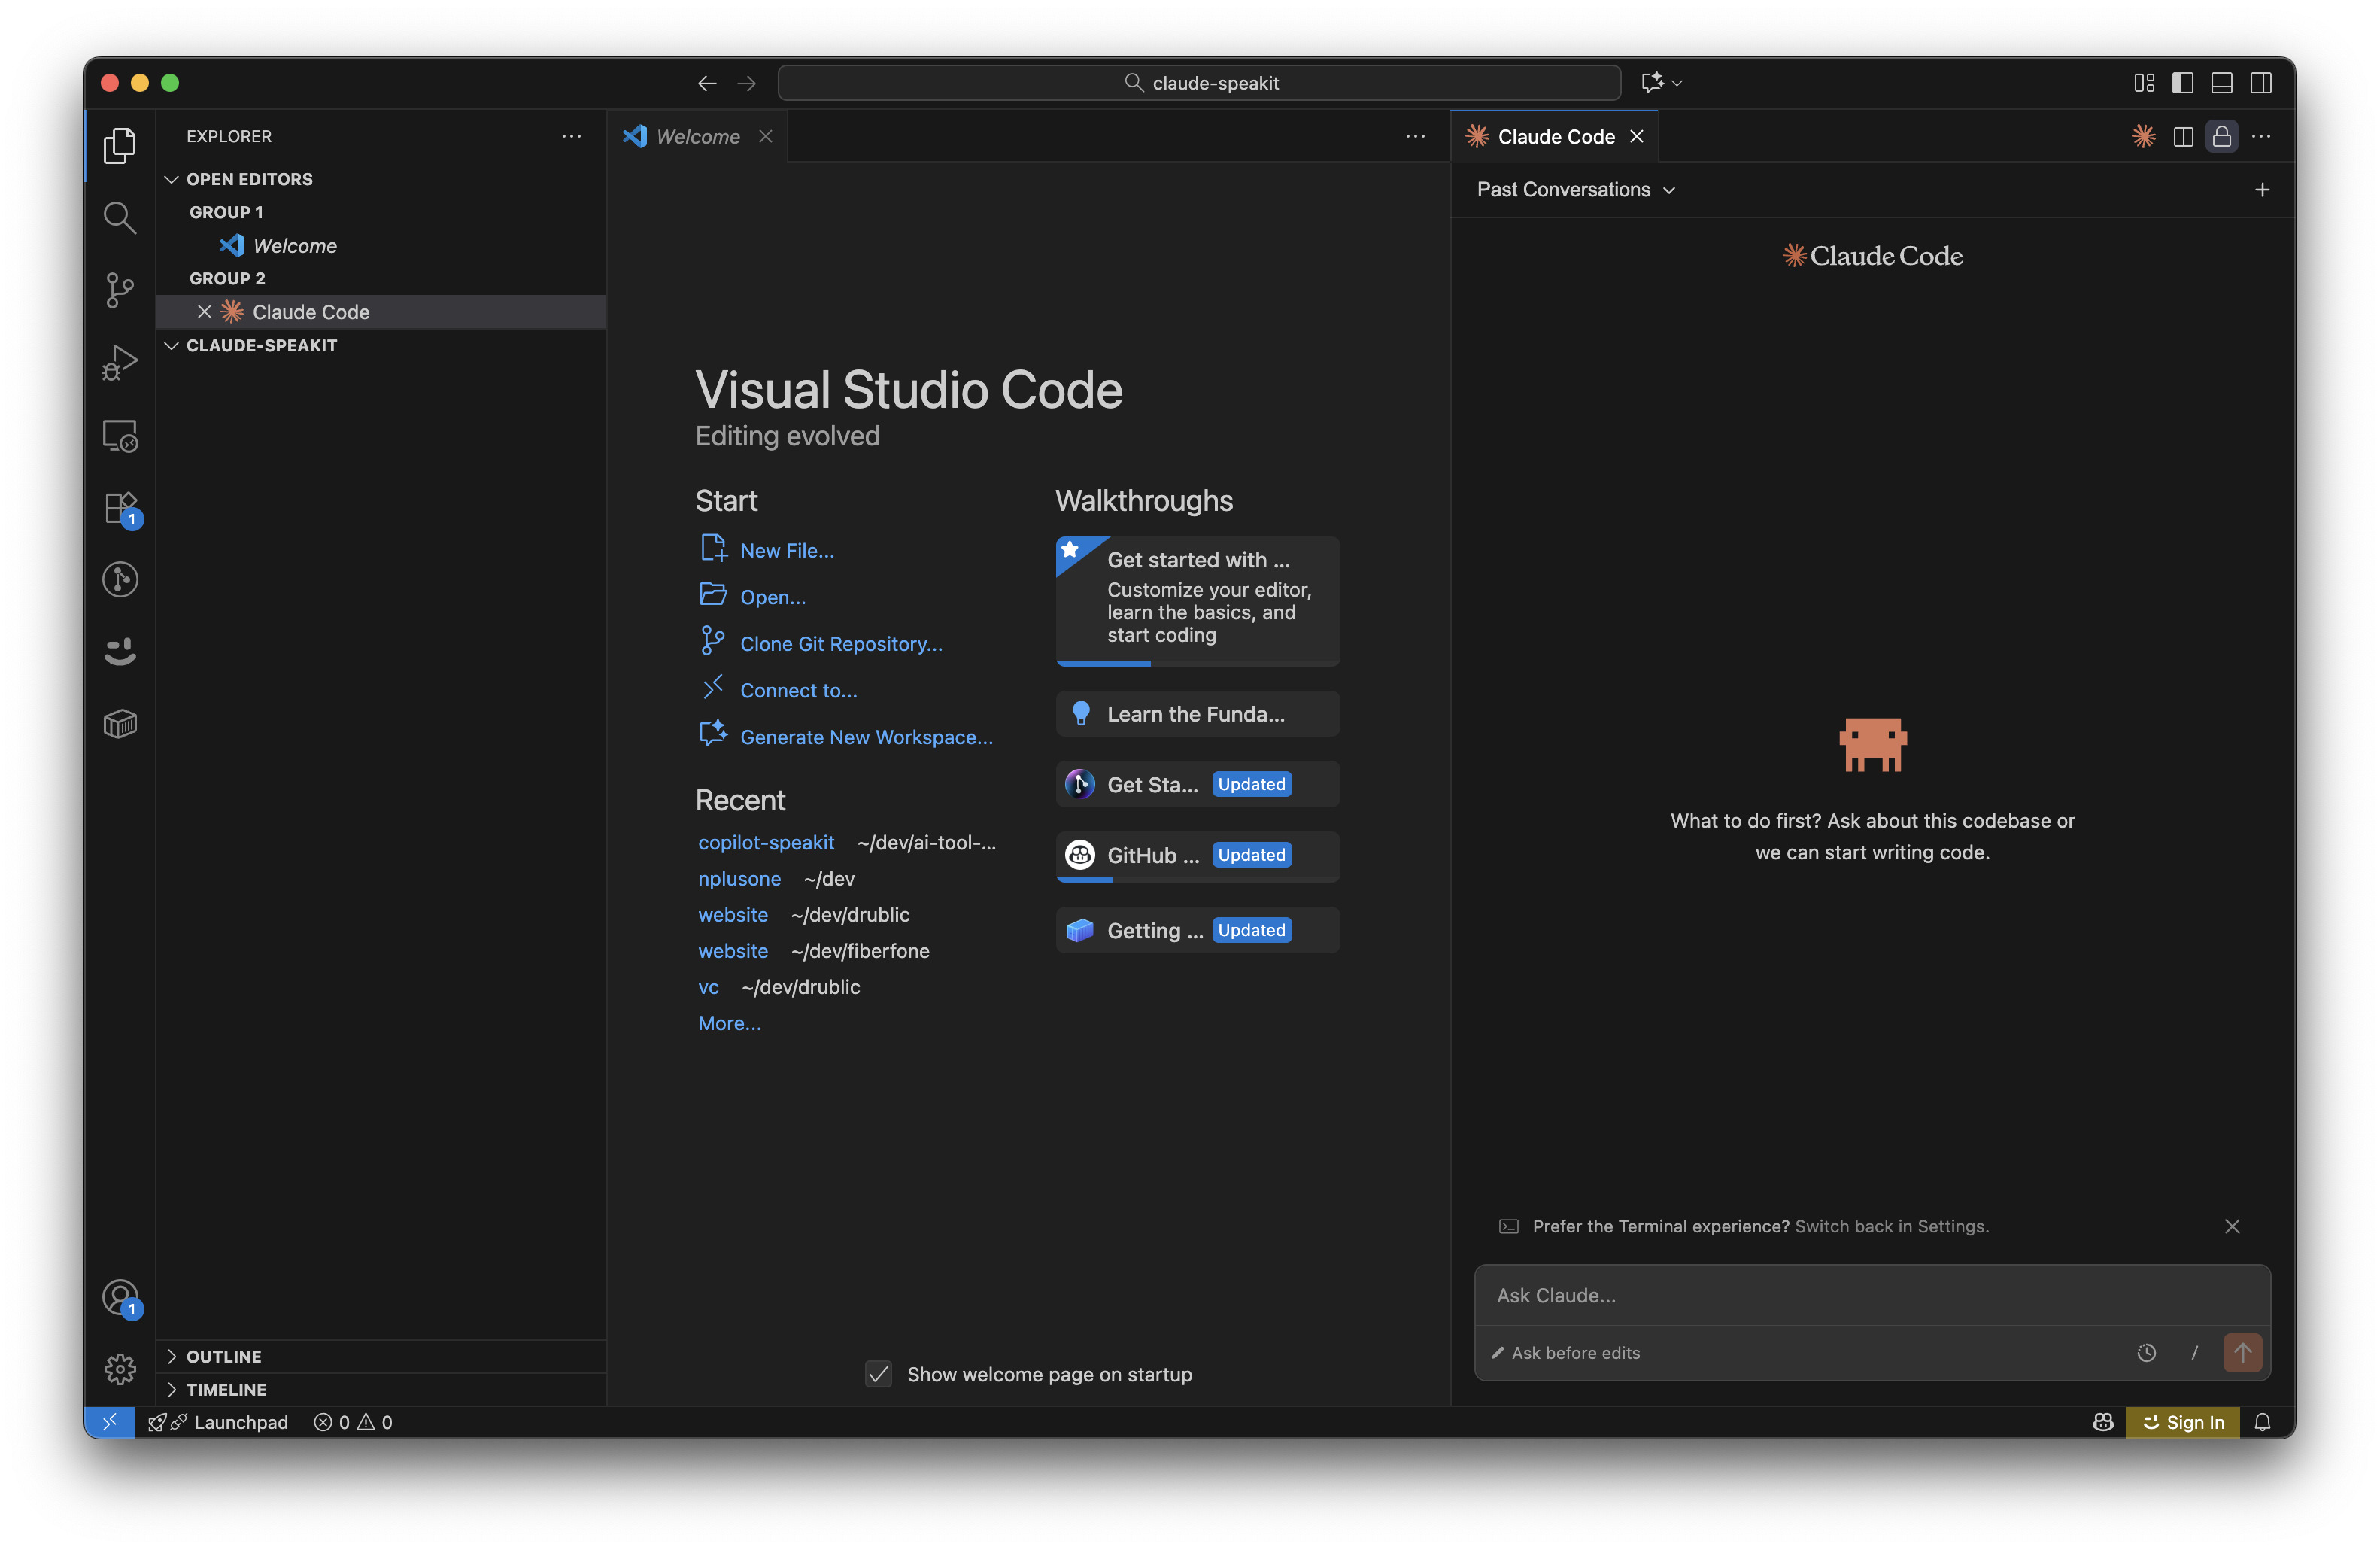Select the Claude Code editor tab

[1555, 136]
